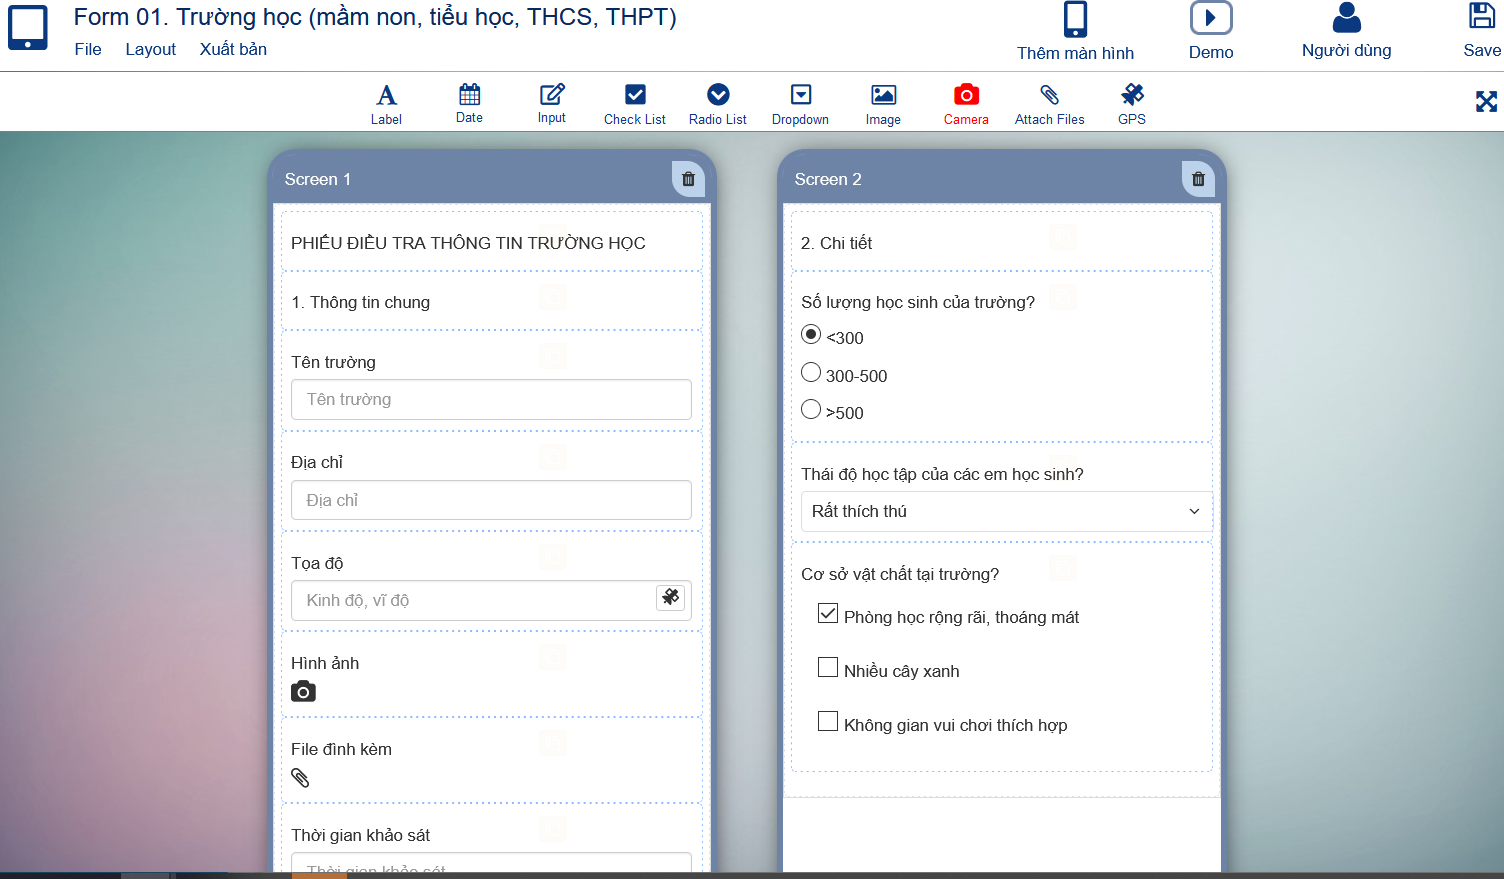
Task: Open the Rất thích thú dropdown
Action: tap(1006, 511)
